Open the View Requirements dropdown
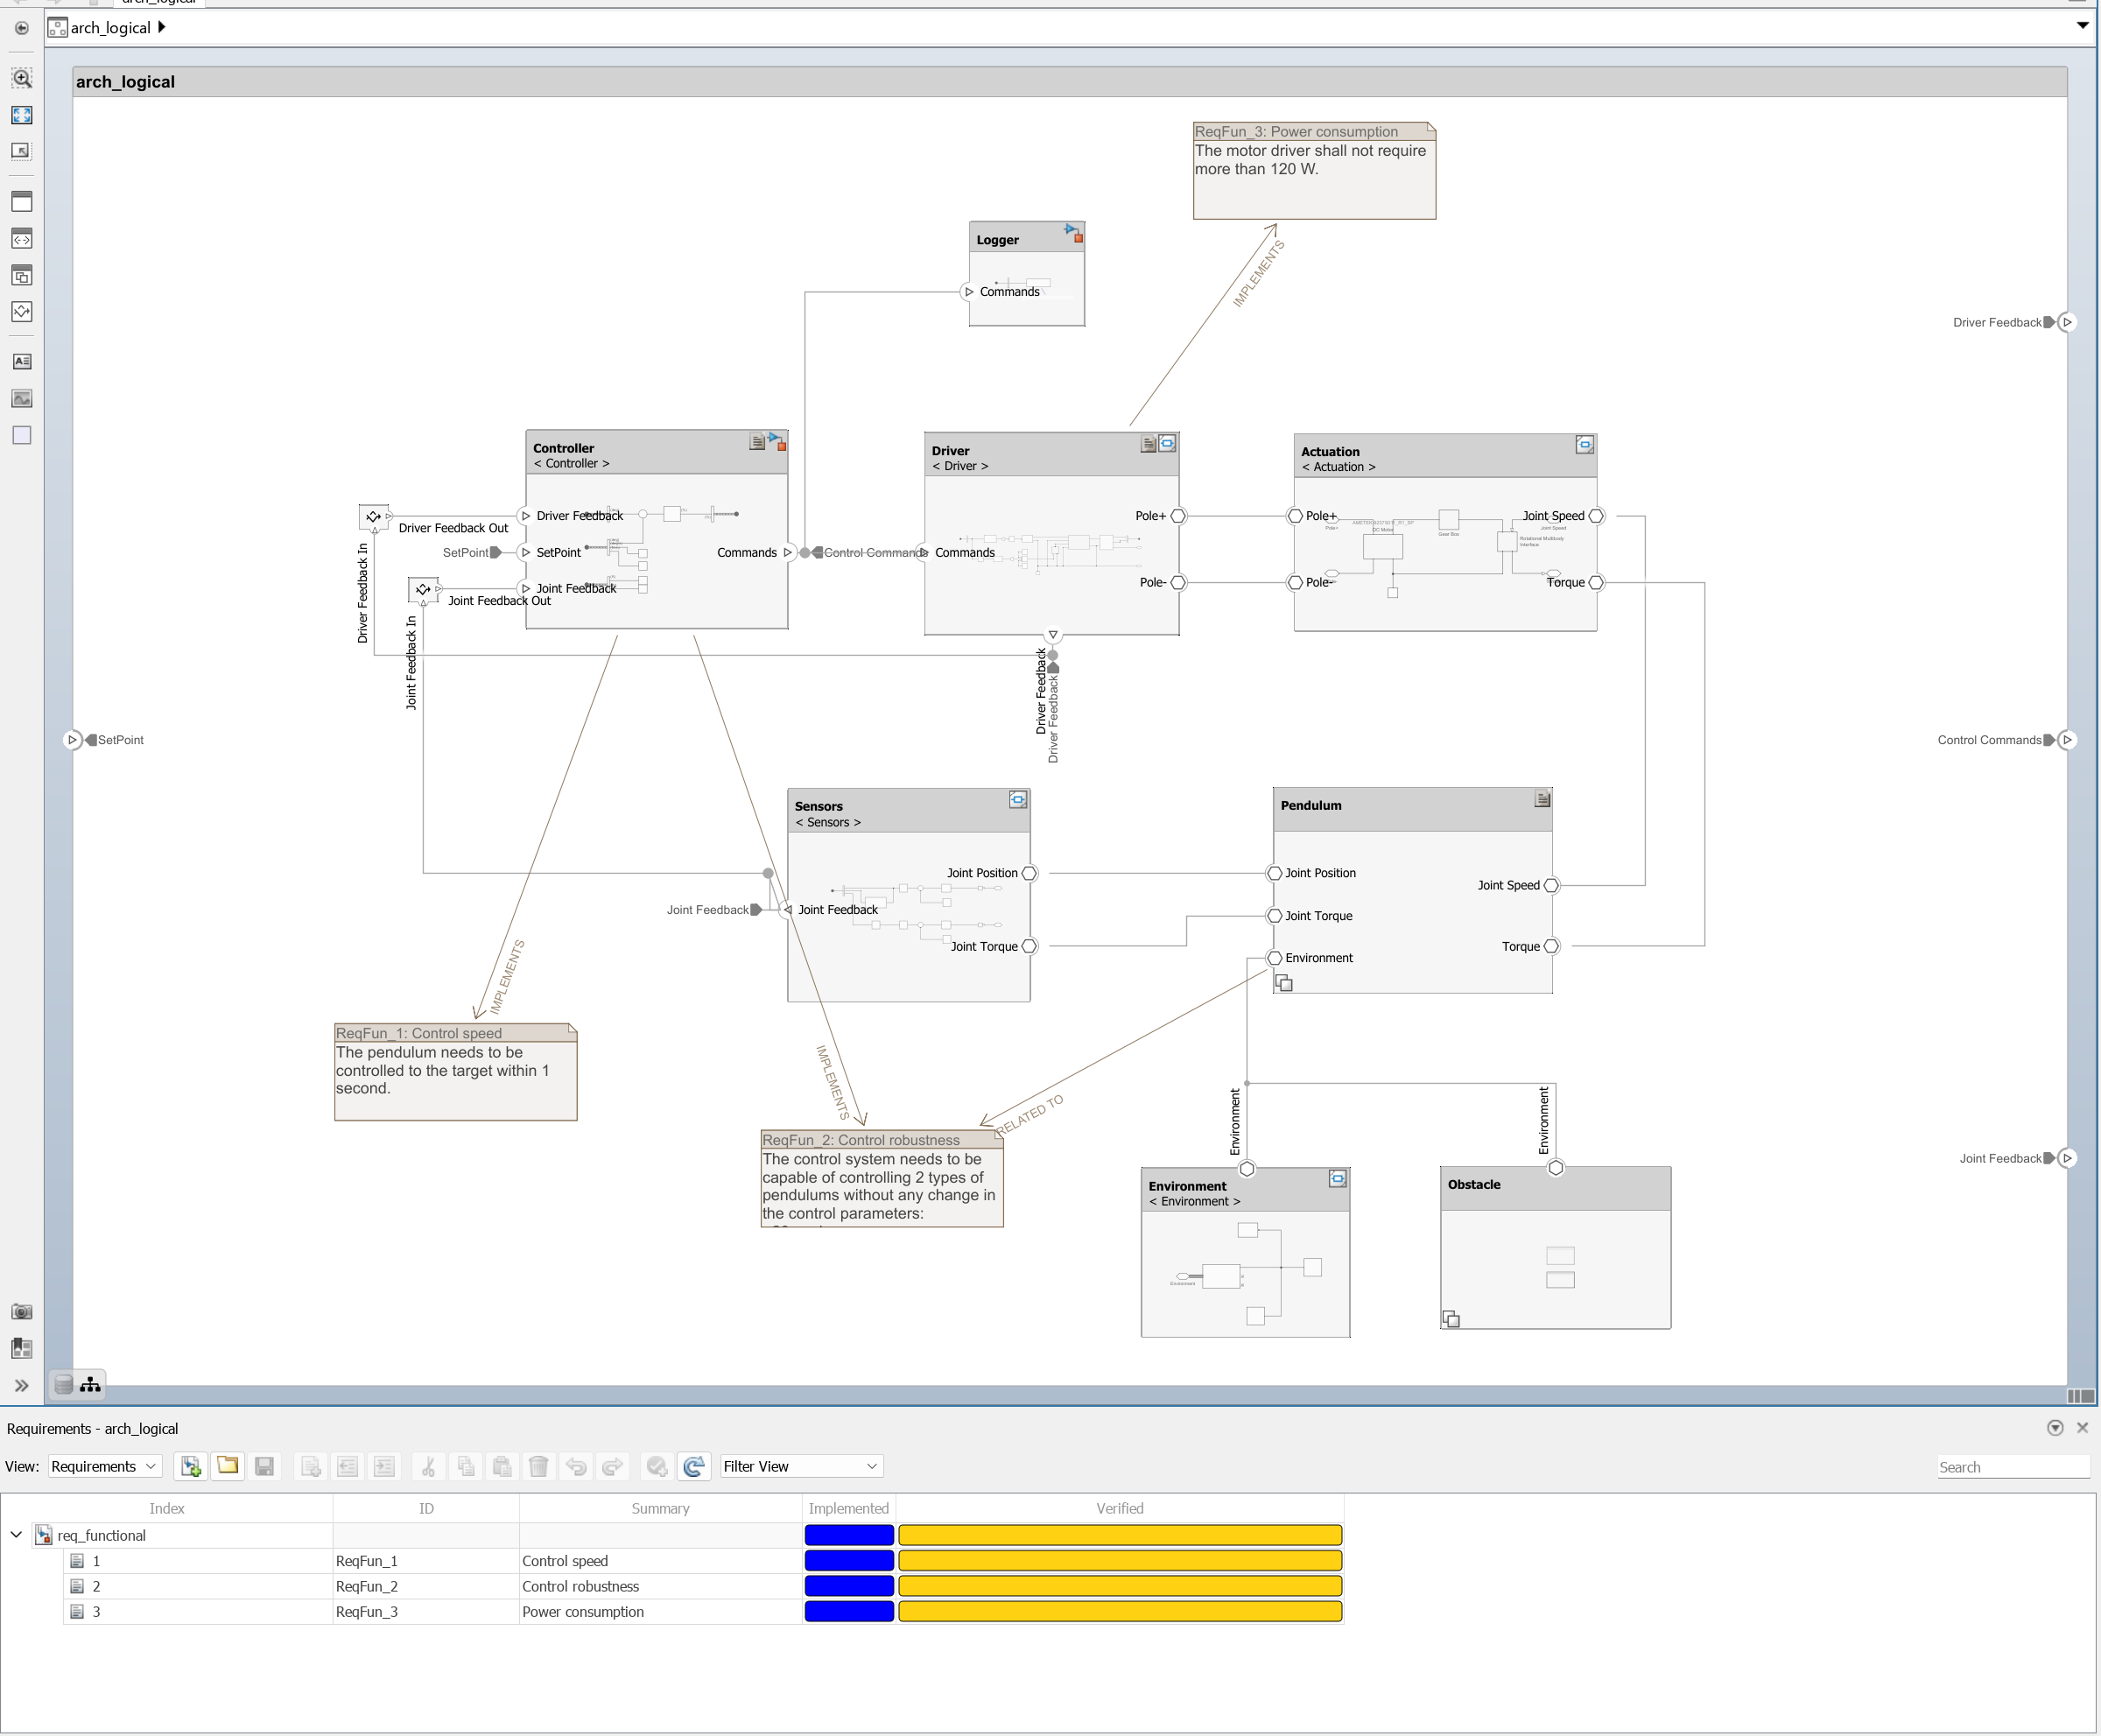 (104, 1466)
